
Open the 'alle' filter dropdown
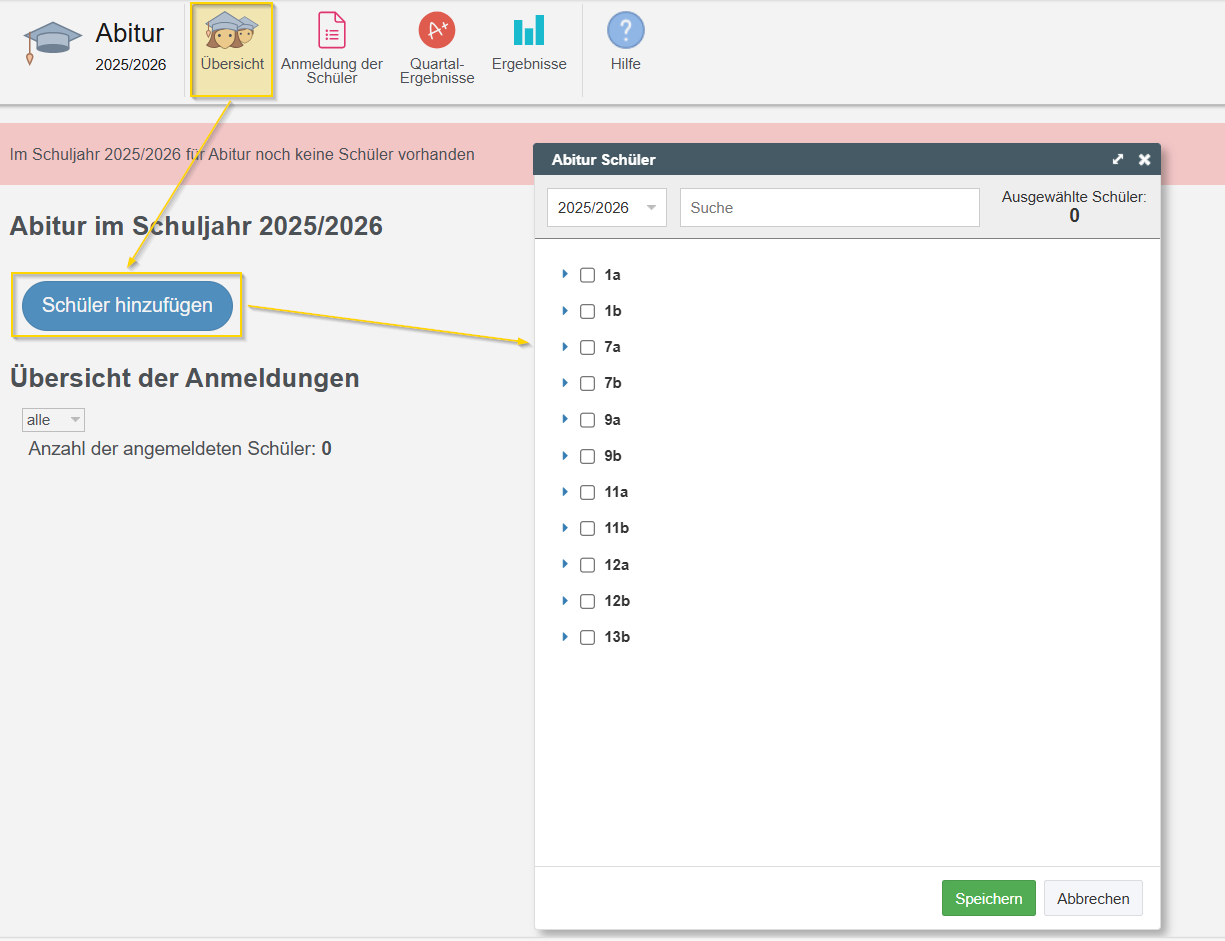(x=53, y=420)
